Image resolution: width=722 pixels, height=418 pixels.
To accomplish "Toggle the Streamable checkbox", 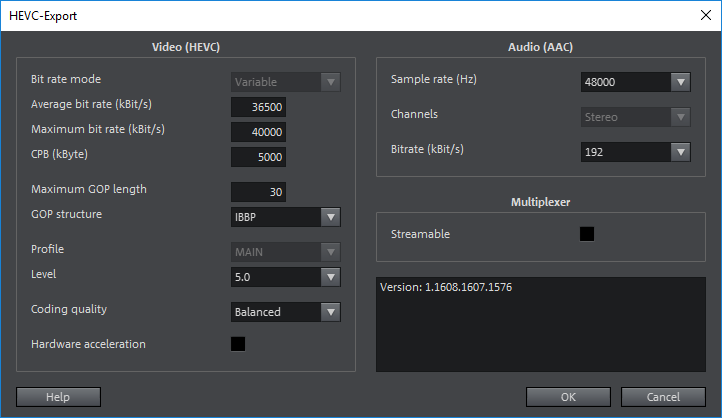I will coord(587,234).
